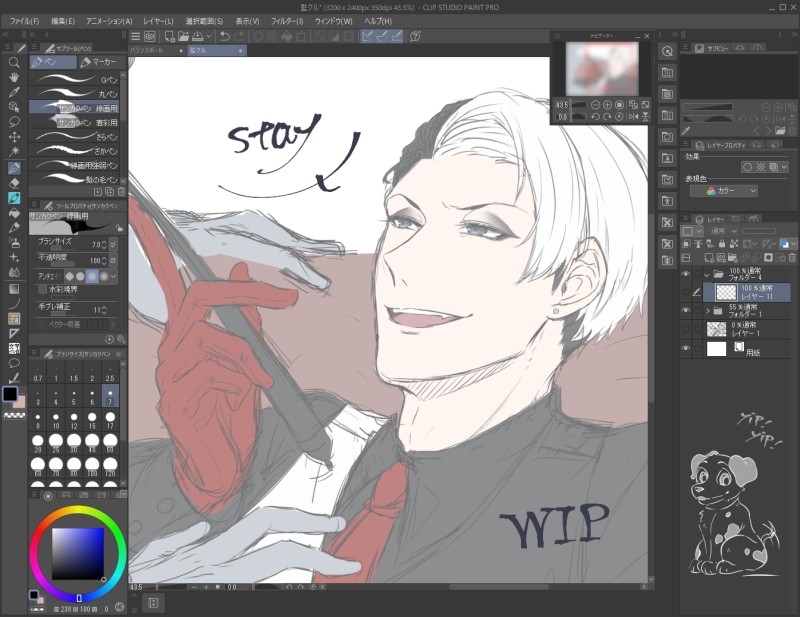
Task: Toggle visibility of フォルダー 1
Action: [686, 310]
